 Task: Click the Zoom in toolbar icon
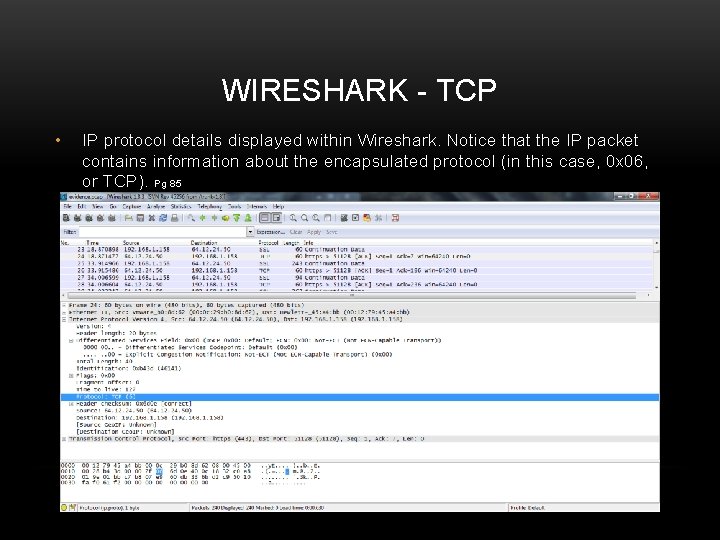click(293, 218)
